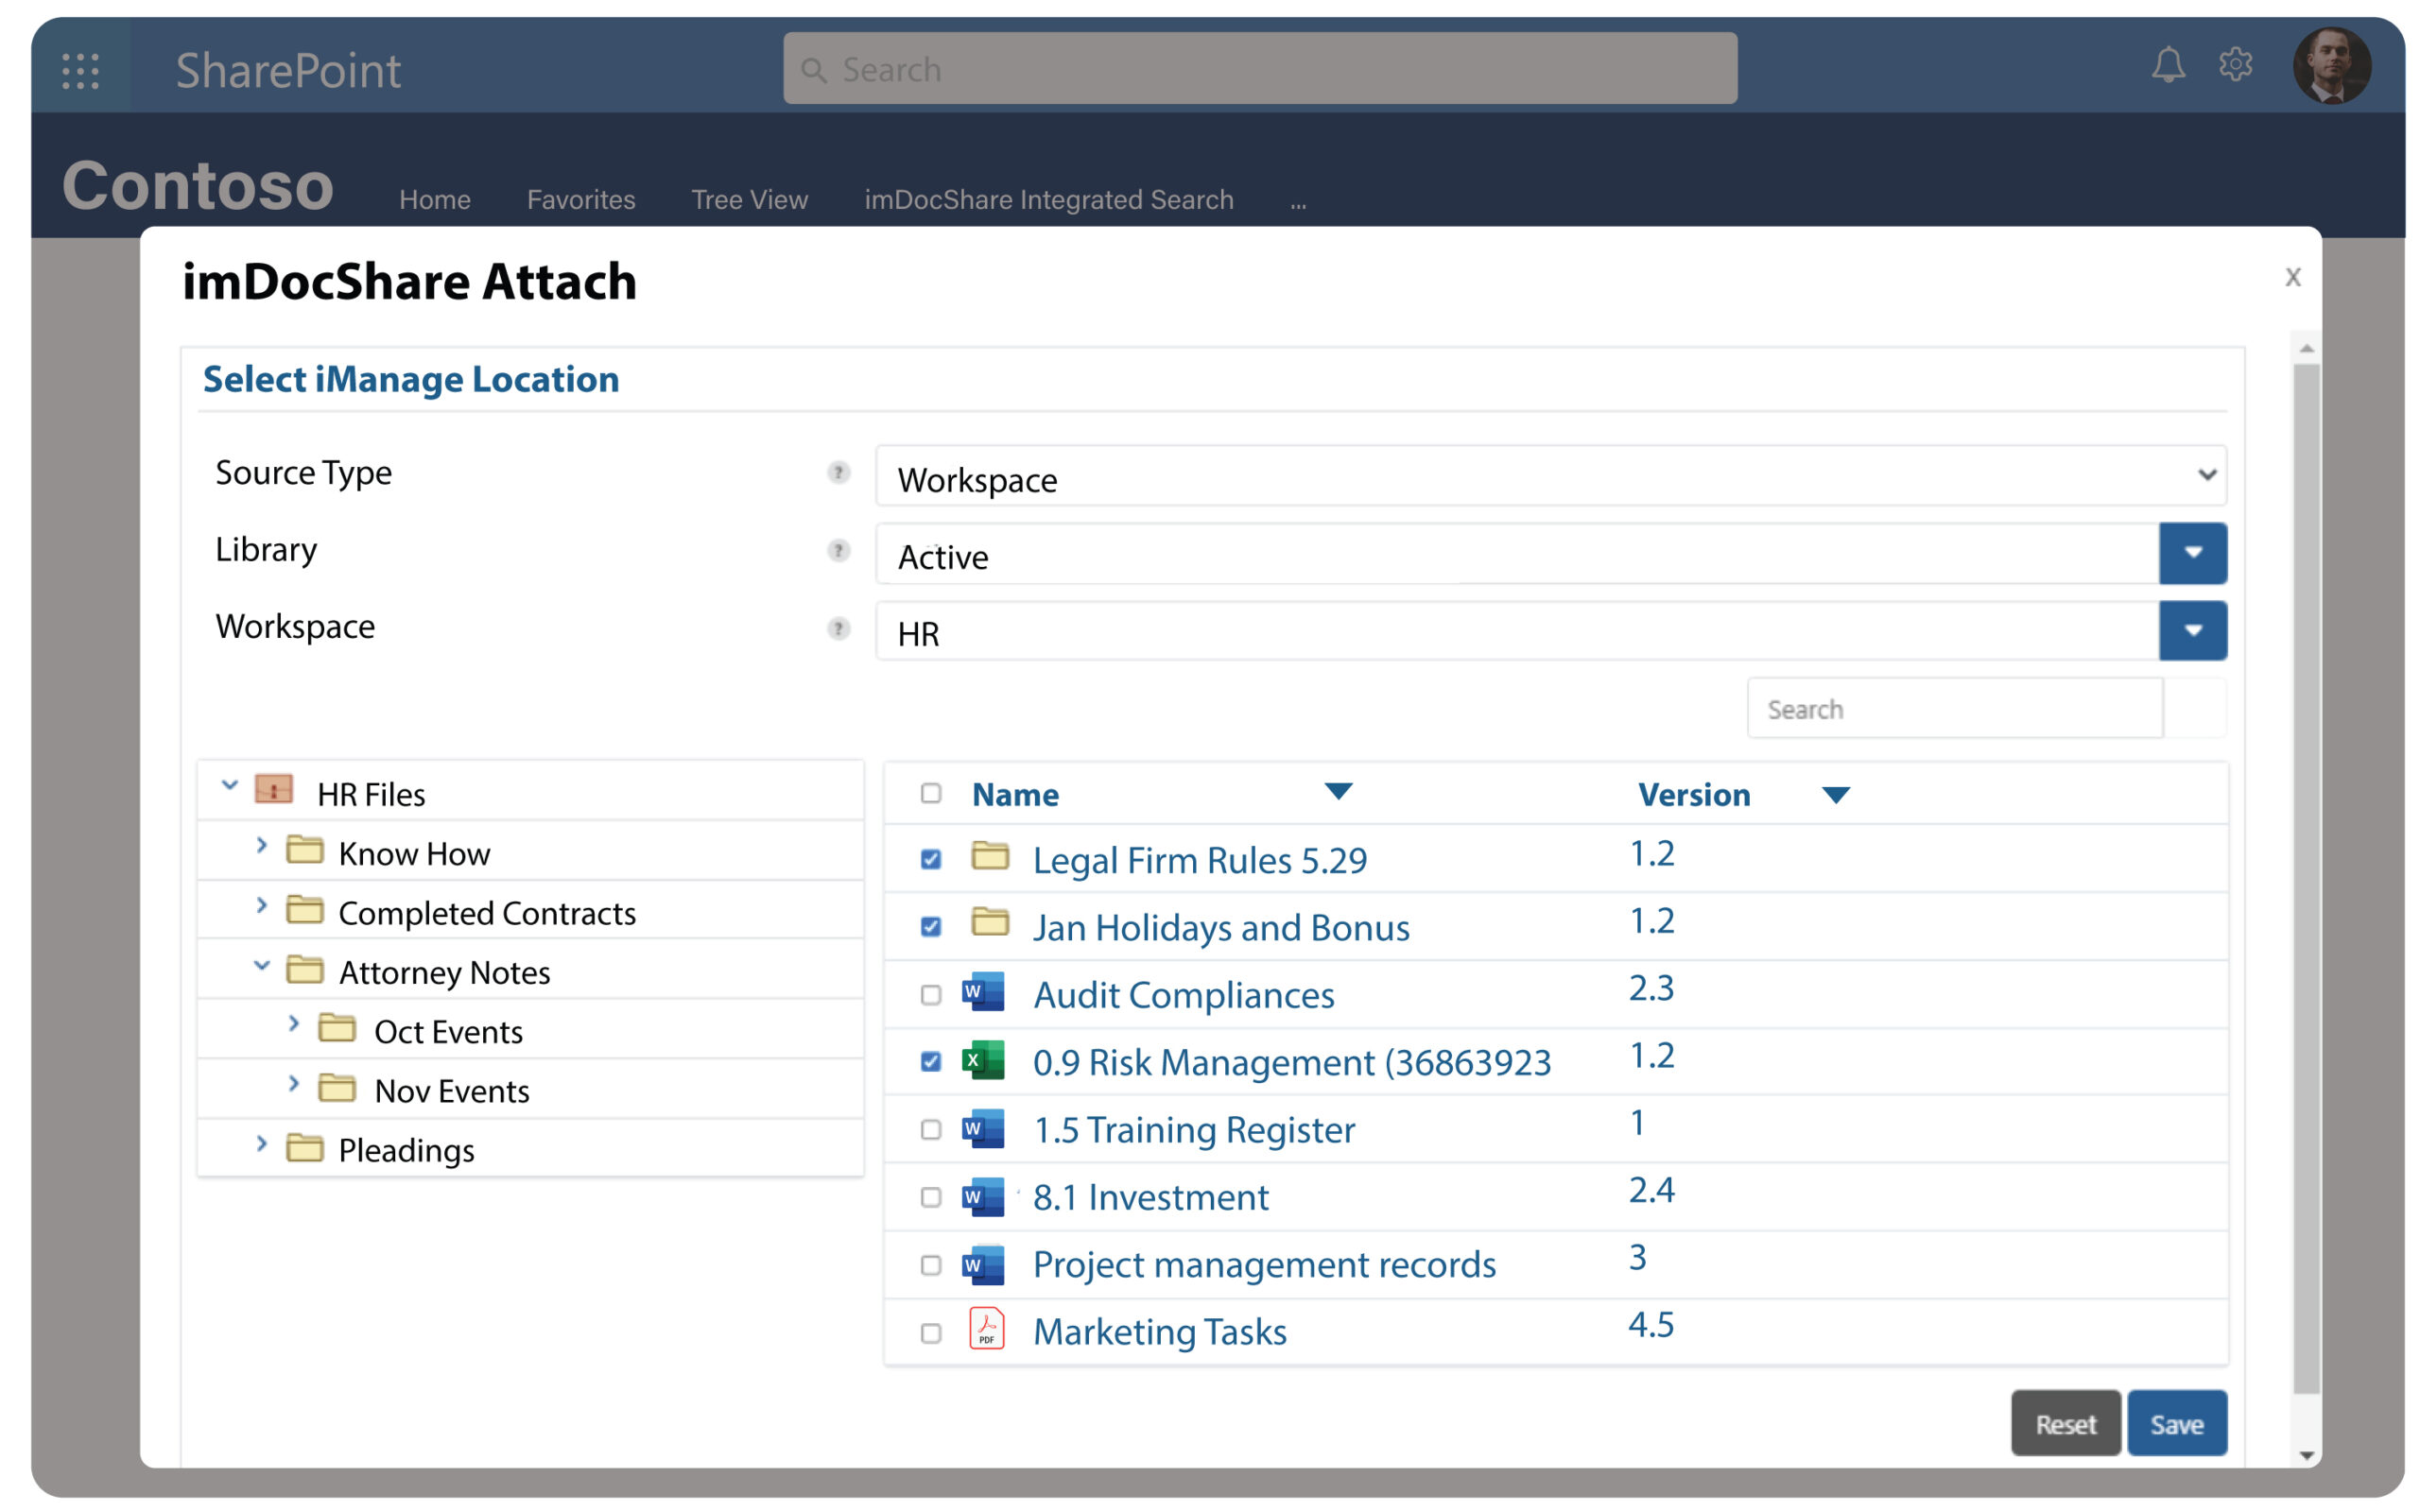Expand the Pleadings folder node
The width and height of the screenshot is (2420, 1512).
(x=262, y=1143)
